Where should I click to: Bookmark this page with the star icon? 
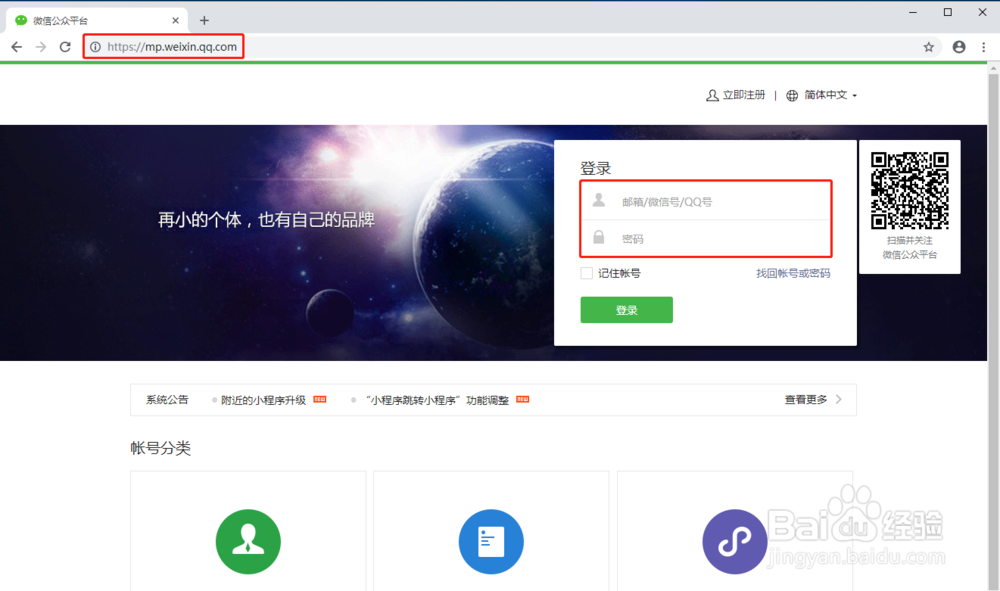[929, 47]
